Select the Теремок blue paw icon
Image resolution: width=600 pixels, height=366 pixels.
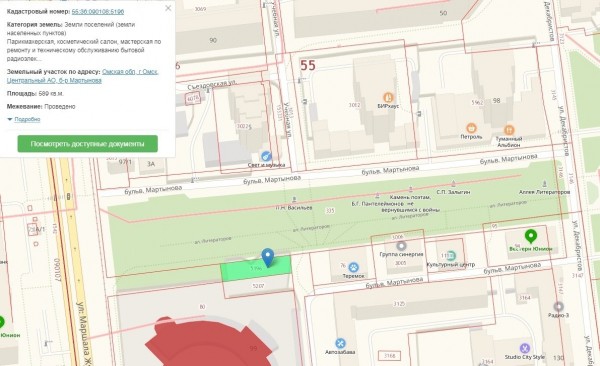354,267
